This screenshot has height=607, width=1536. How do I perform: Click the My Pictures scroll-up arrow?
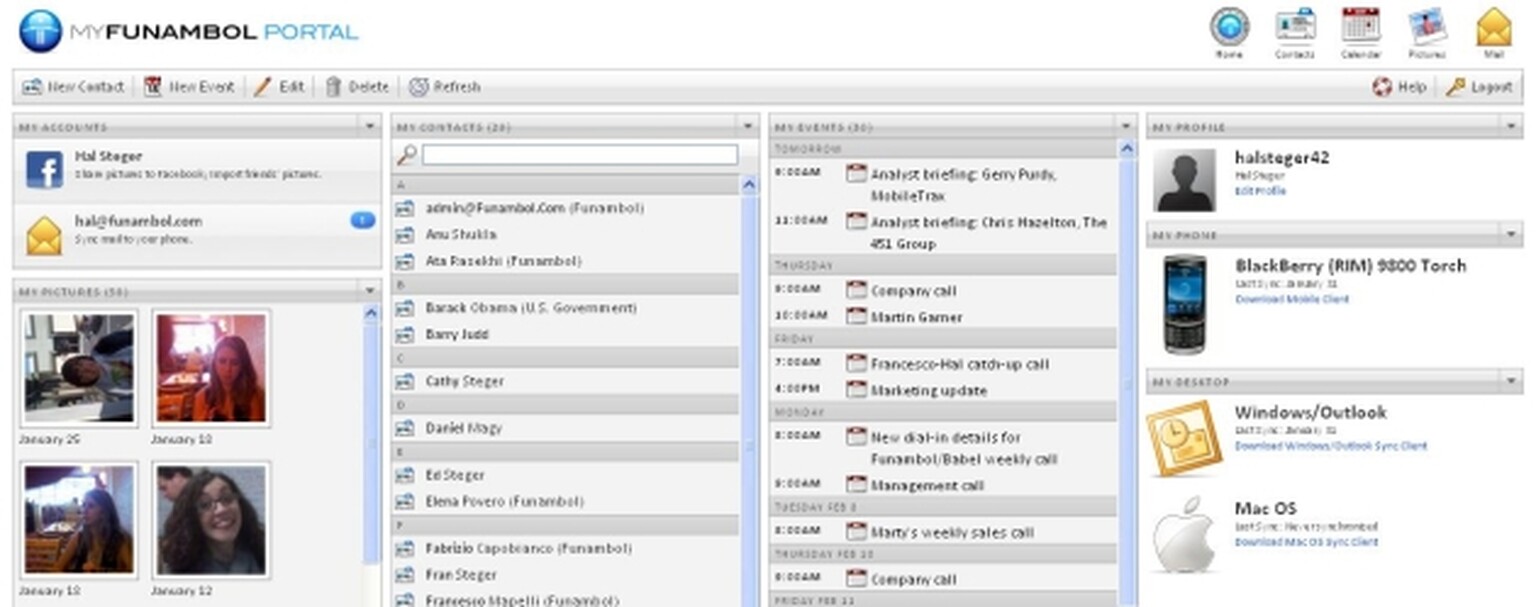[371, 313]
